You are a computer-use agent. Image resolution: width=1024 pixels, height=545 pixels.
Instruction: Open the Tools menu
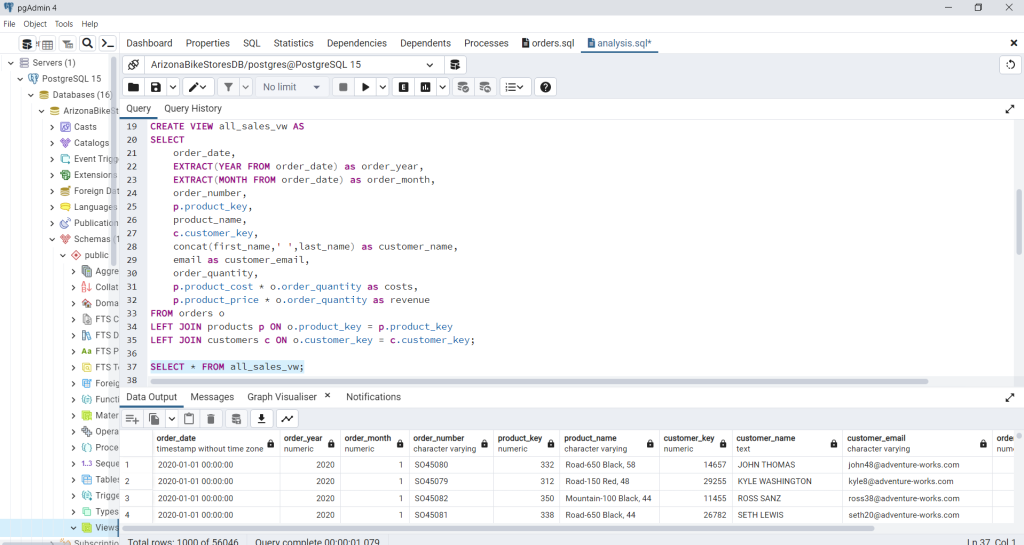coord(63,24)
